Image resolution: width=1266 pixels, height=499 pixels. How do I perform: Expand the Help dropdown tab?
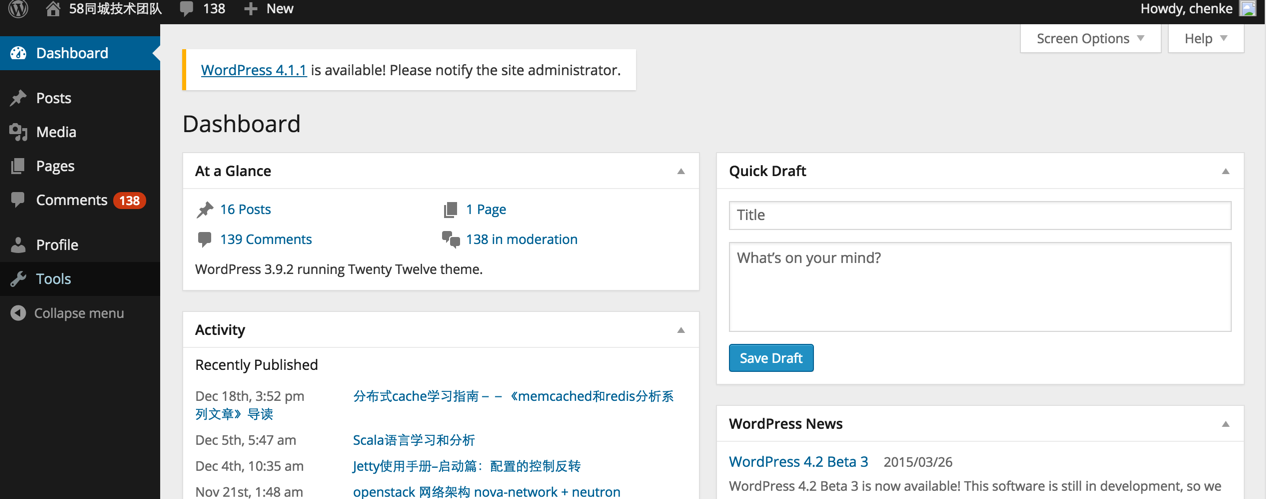1206,38
